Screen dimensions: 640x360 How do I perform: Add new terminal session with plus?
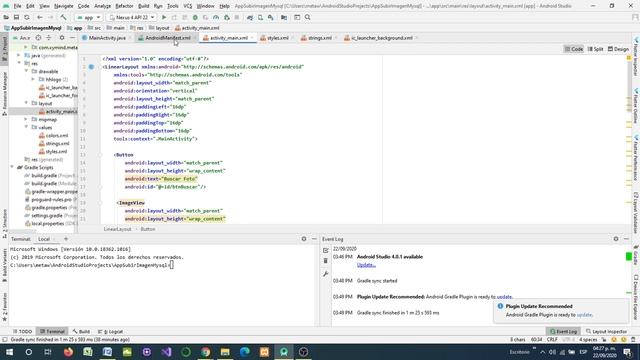(x=66, y=239)
